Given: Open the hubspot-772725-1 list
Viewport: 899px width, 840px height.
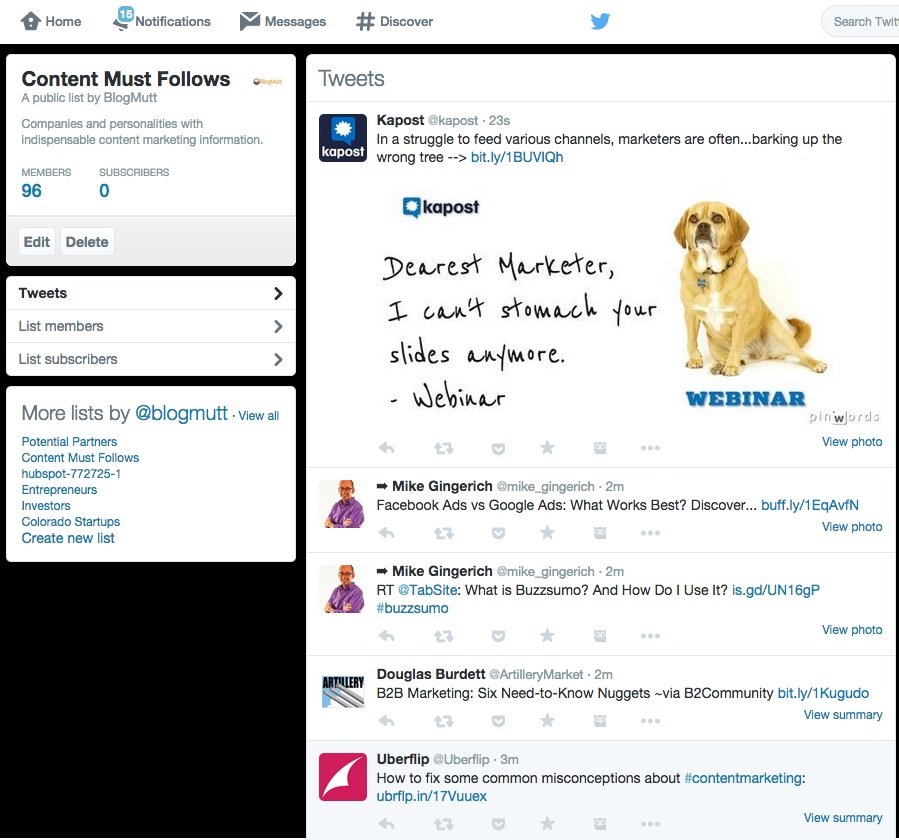Looking at the screenshot, I should (71, 474).
